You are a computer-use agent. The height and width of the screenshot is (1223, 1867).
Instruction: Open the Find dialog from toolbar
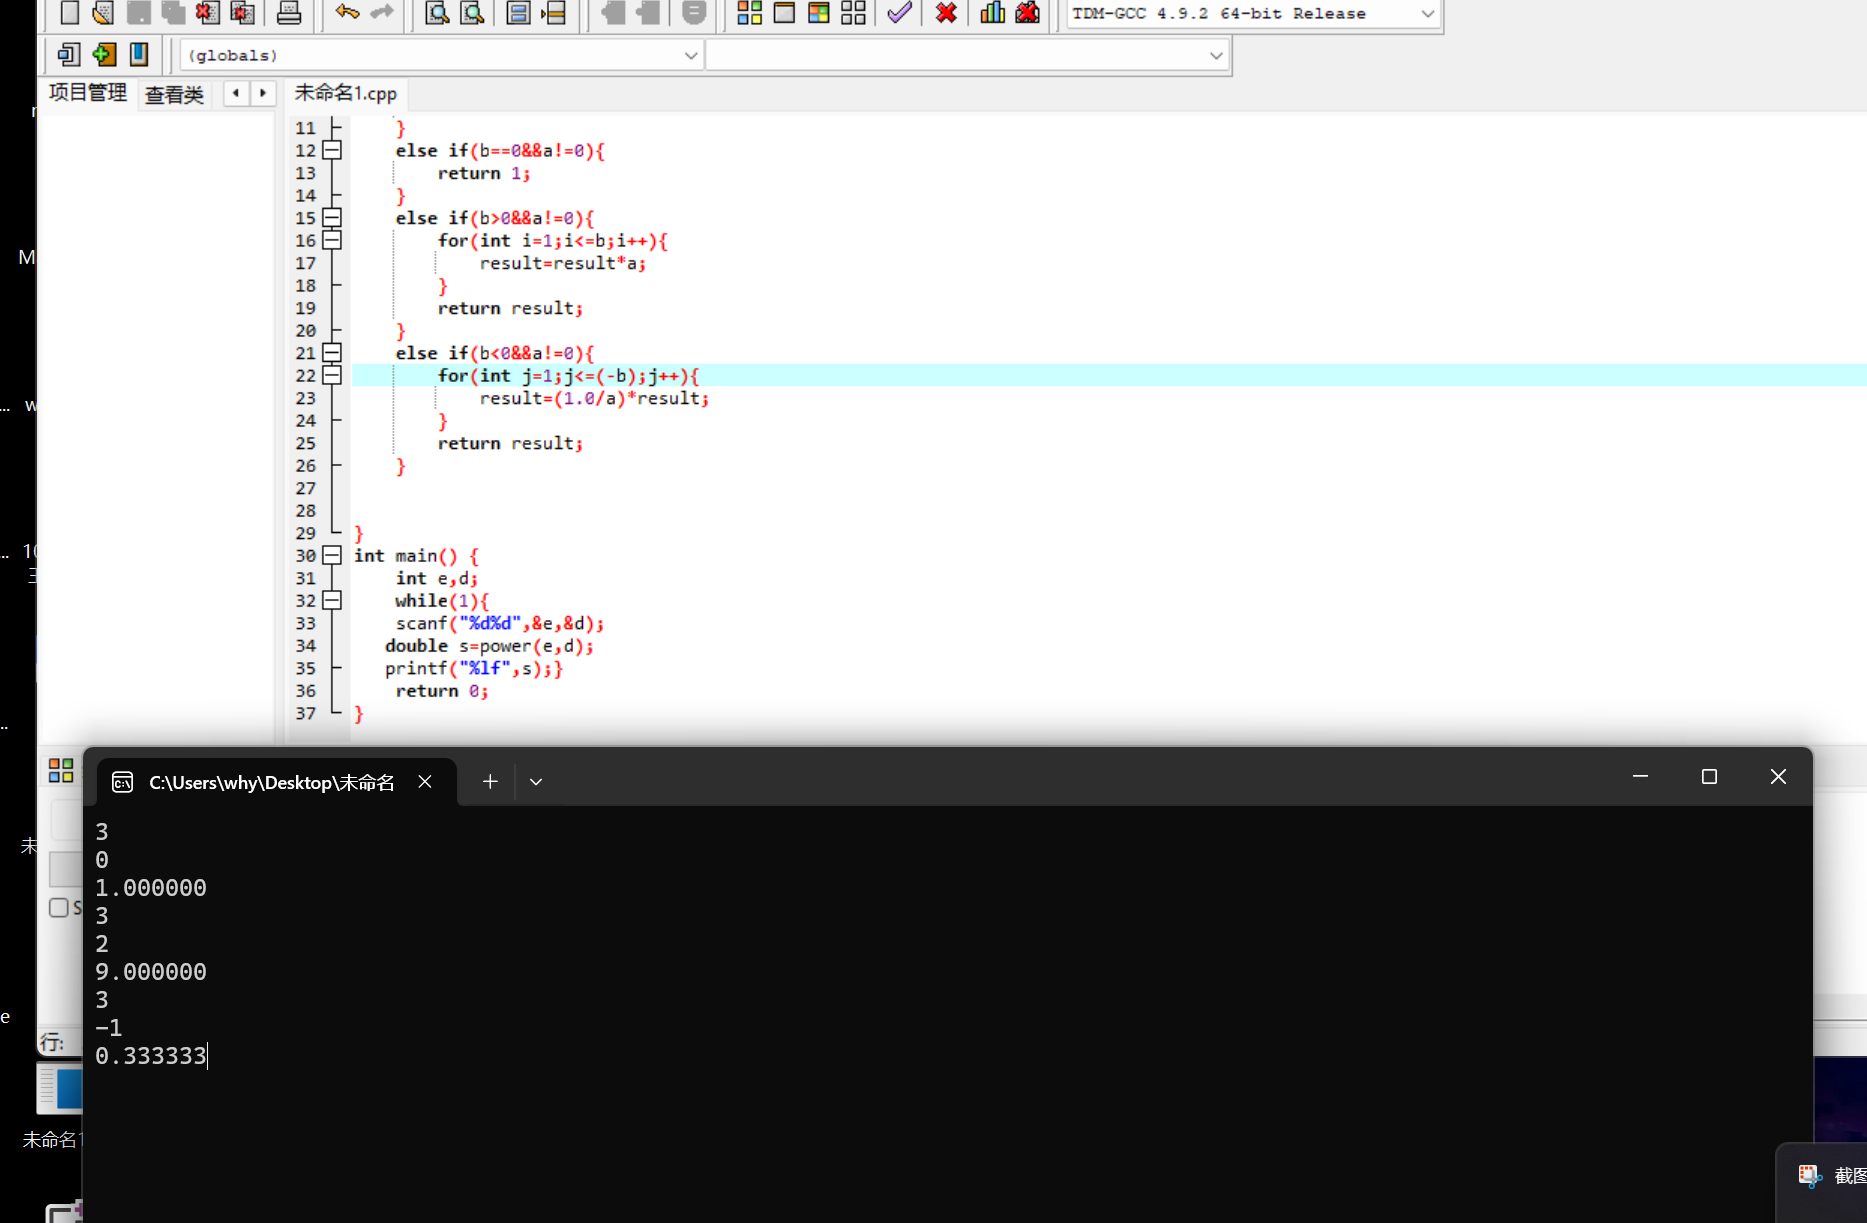coord(437,12)
